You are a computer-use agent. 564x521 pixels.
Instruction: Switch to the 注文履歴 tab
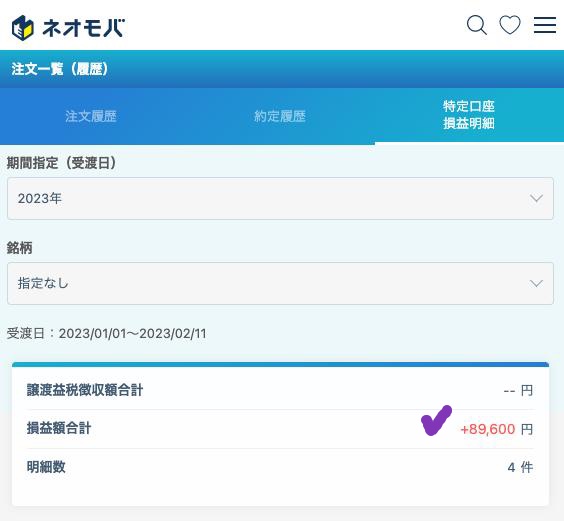pos(91,116)
